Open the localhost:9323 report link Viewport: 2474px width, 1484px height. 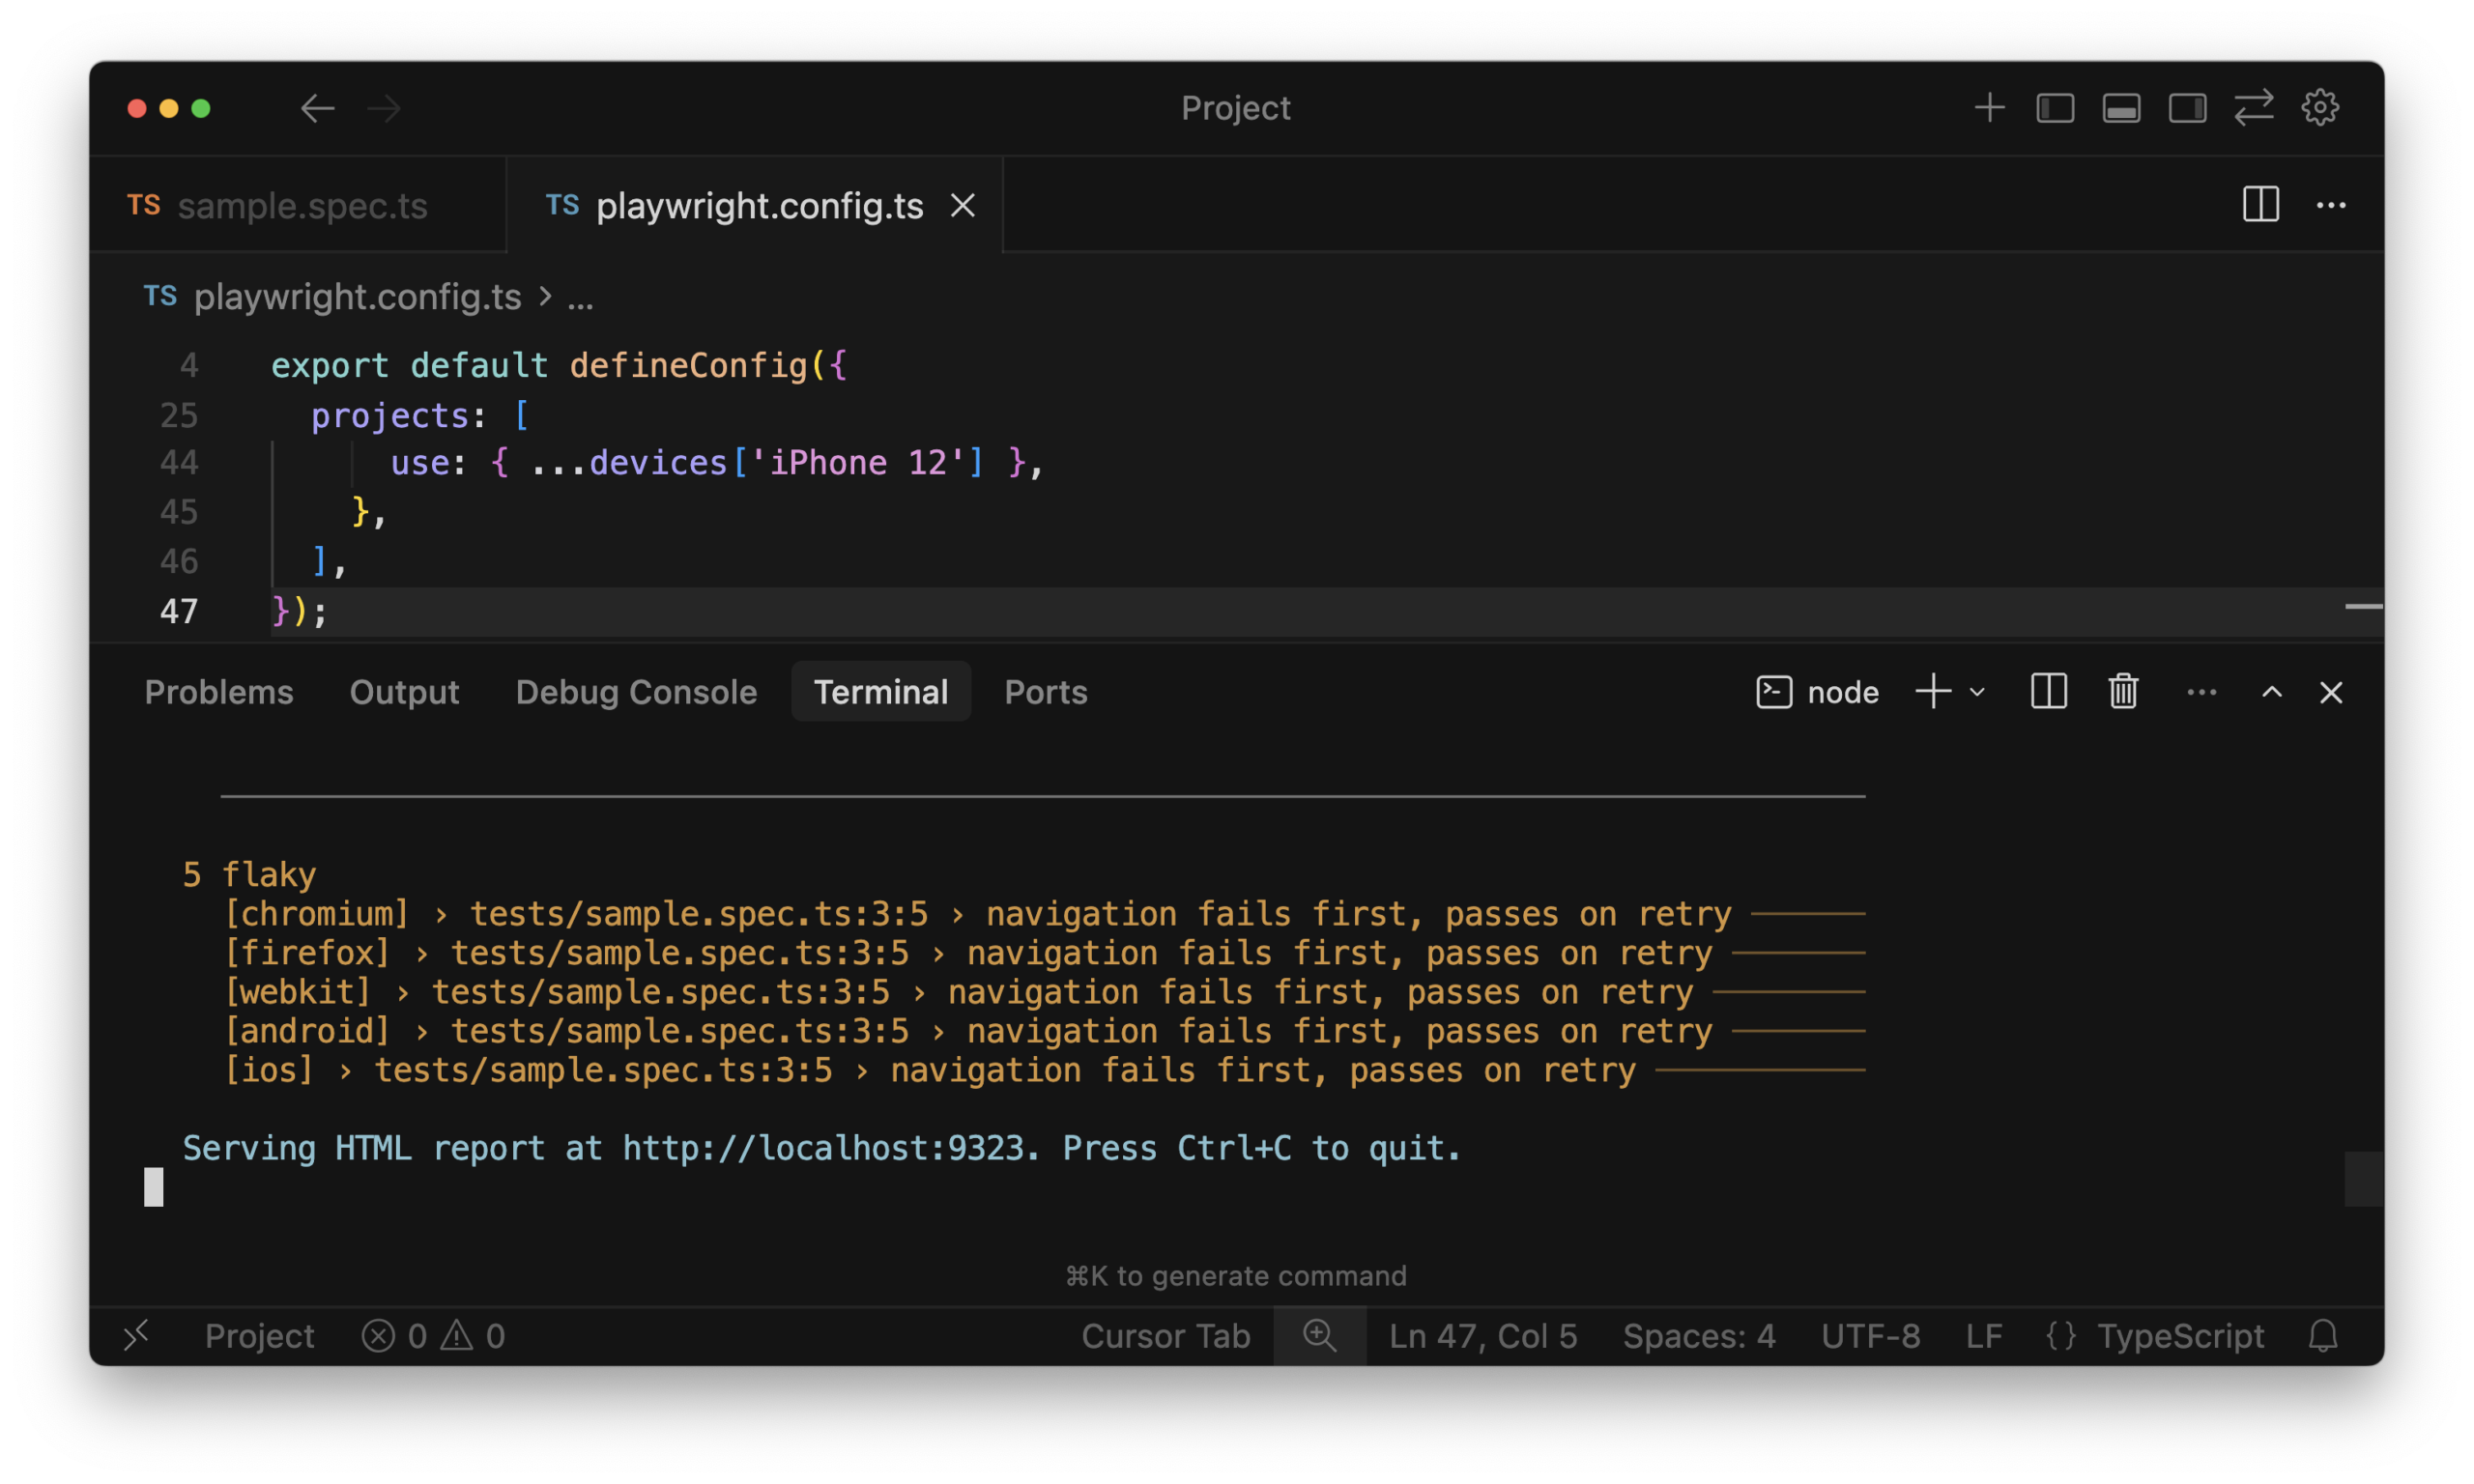pyautogui.click(x=823, y=1148)
